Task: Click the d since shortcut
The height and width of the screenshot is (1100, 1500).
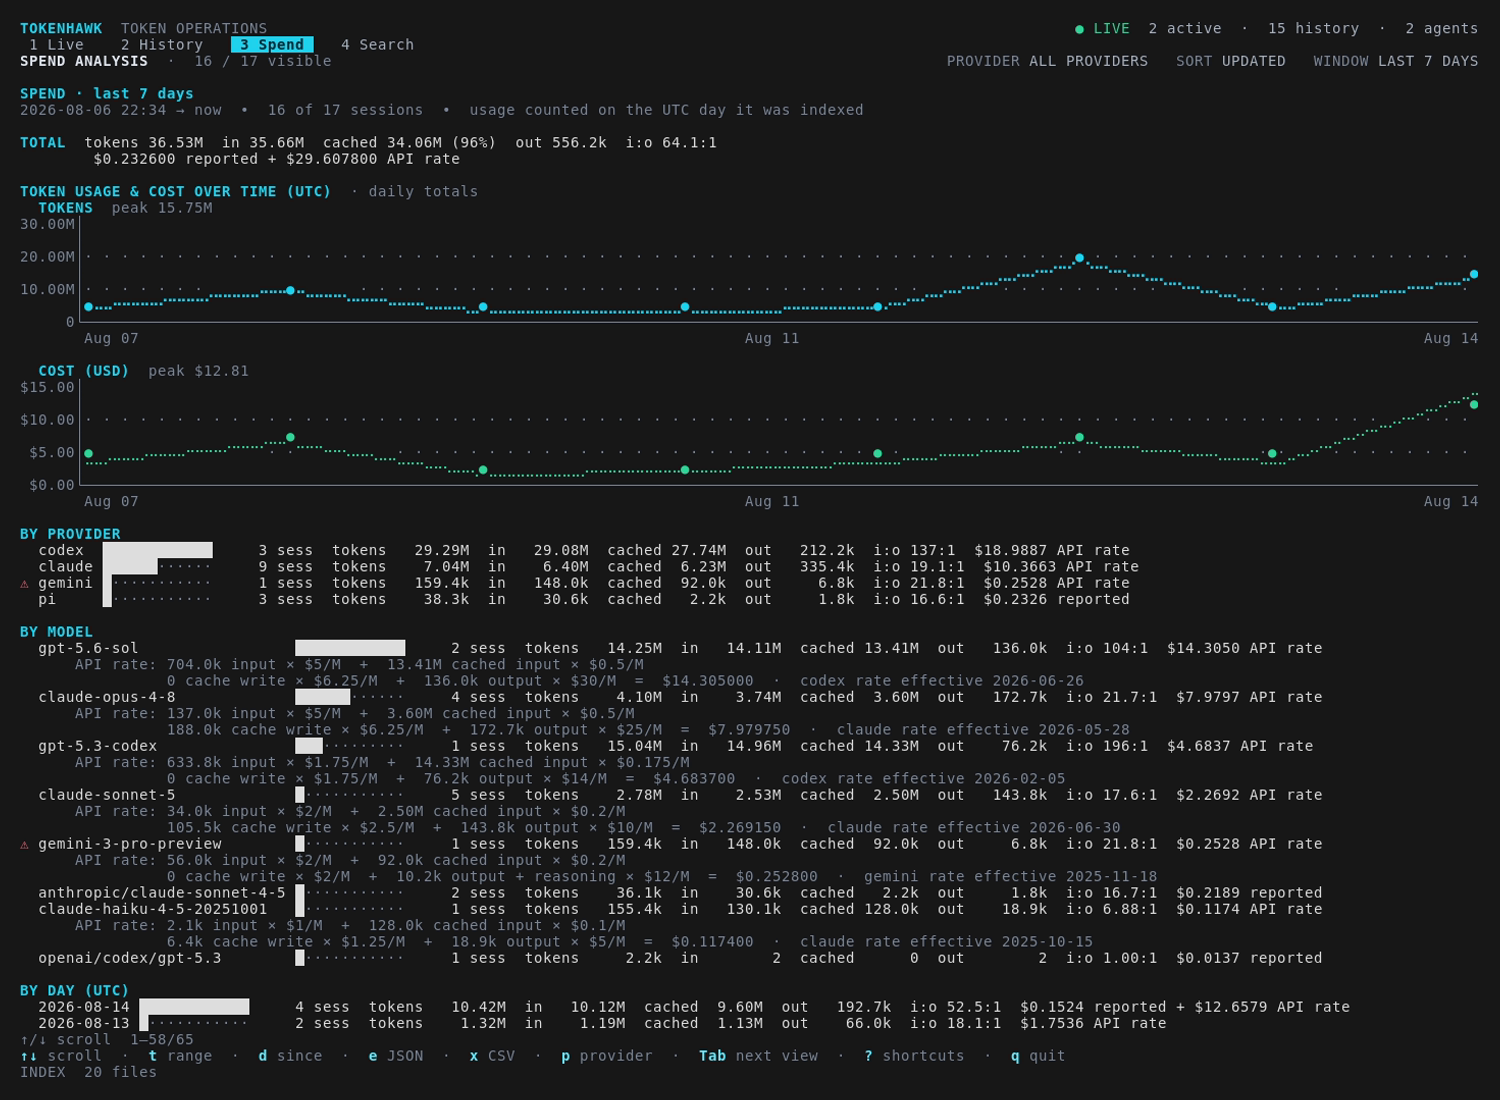Action: [x=290, y=1056]
